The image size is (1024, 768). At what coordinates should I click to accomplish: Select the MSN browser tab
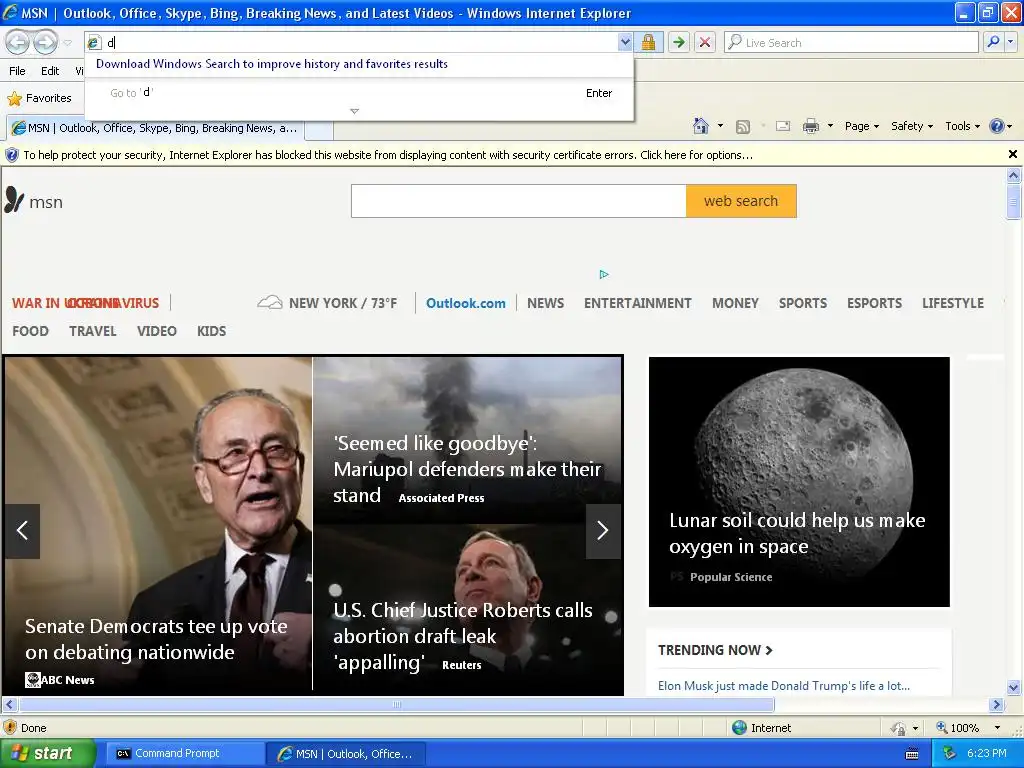tap(155, 128)
